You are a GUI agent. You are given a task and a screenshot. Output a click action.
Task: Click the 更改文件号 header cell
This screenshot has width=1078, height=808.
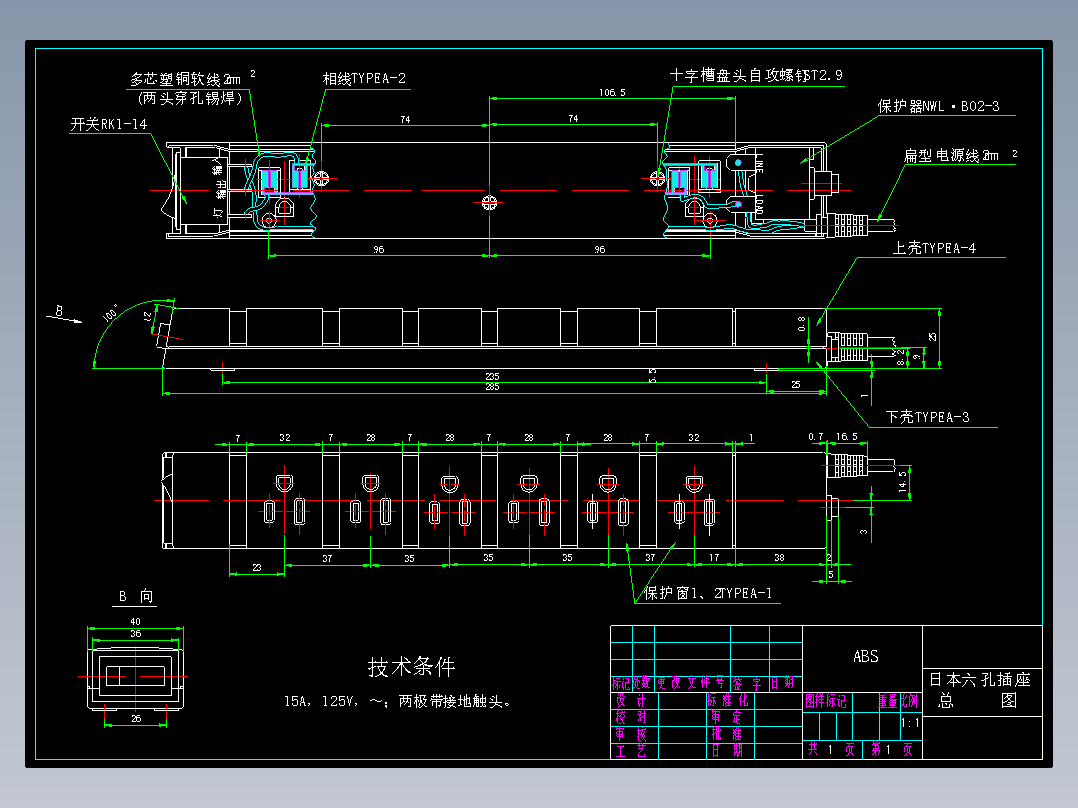pyautogui.click(x=691, y=683)
